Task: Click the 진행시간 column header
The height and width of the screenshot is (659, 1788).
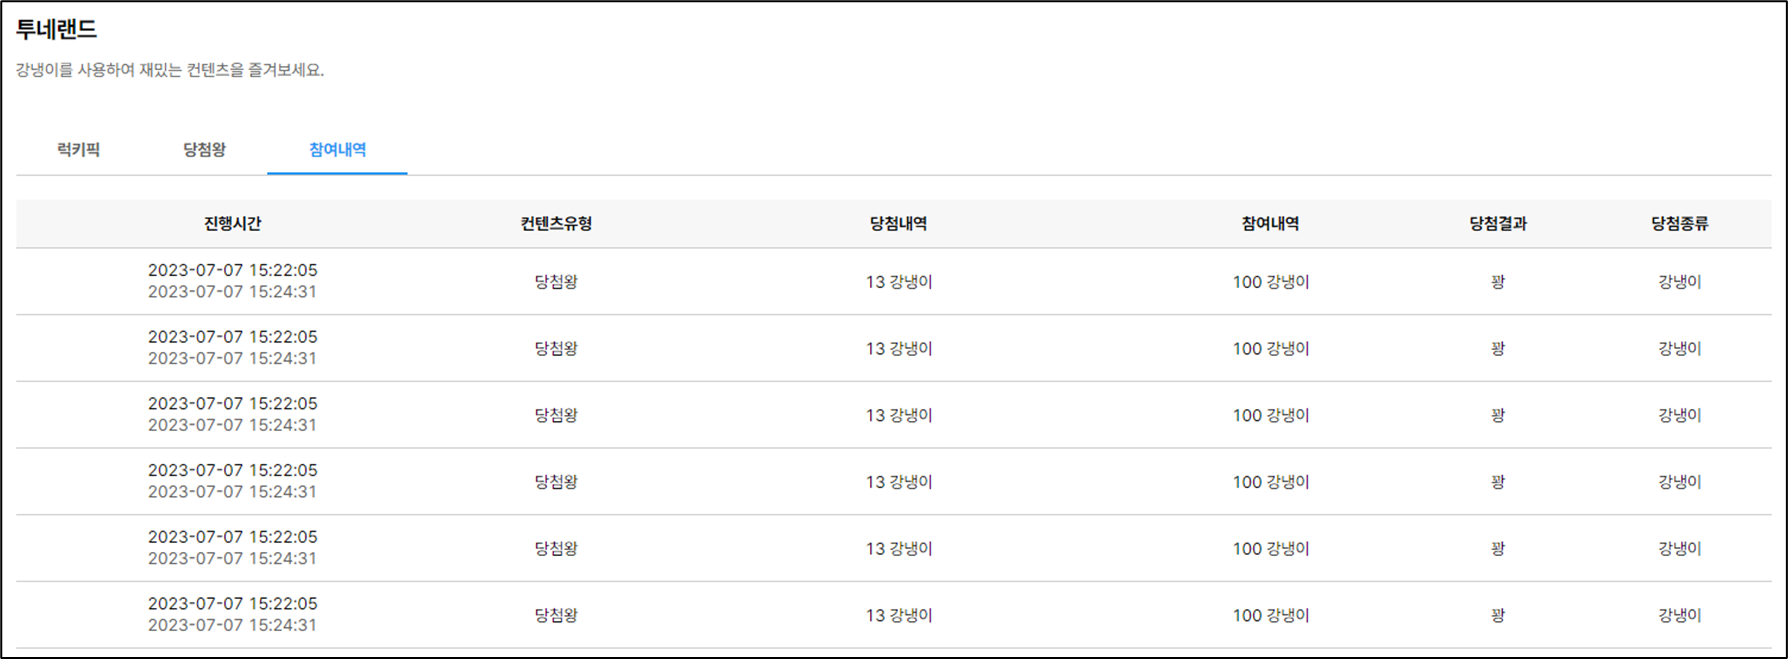Action: 232,224
